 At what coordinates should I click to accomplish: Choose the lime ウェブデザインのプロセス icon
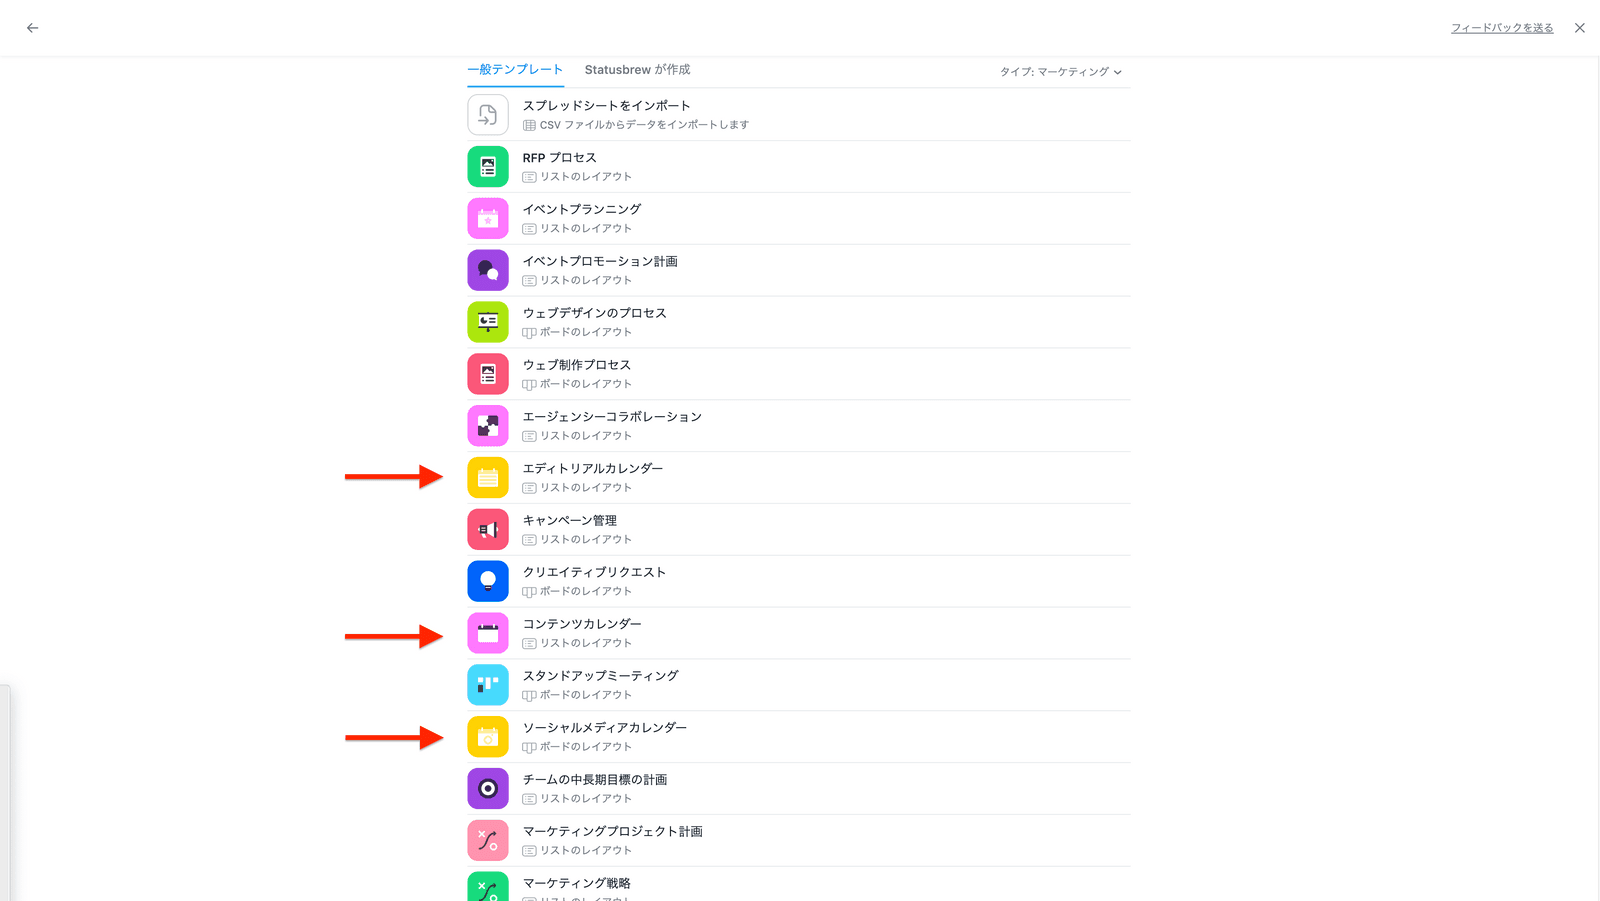point(488,322)
